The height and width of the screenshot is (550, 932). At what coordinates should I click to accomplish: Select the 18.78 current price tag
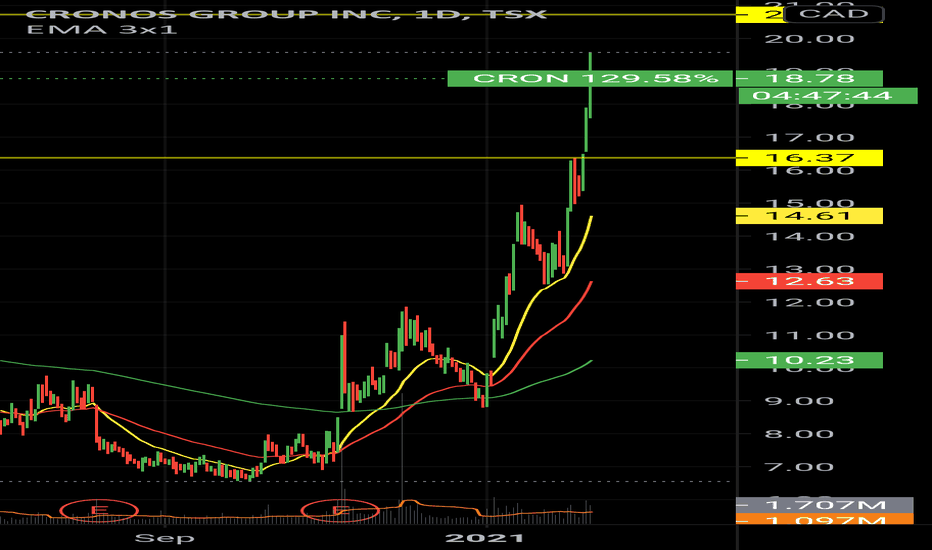pyautogui.click(x=809, y=78)
